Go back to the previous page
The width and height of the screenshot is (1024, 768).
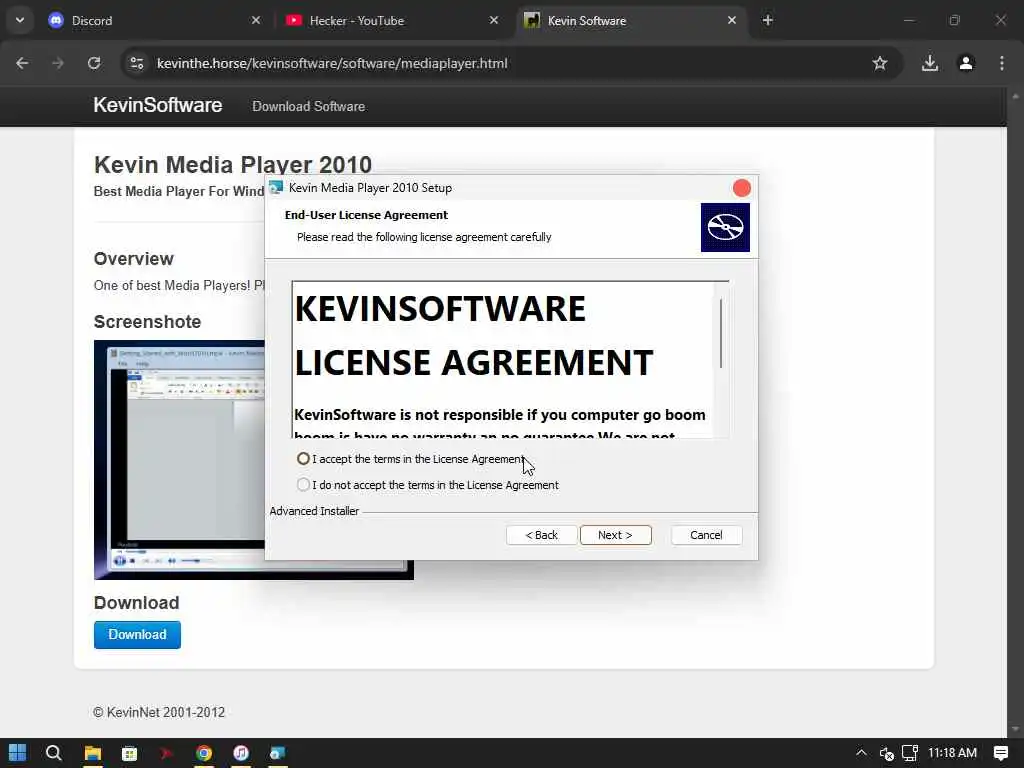[x=22, y=63]
